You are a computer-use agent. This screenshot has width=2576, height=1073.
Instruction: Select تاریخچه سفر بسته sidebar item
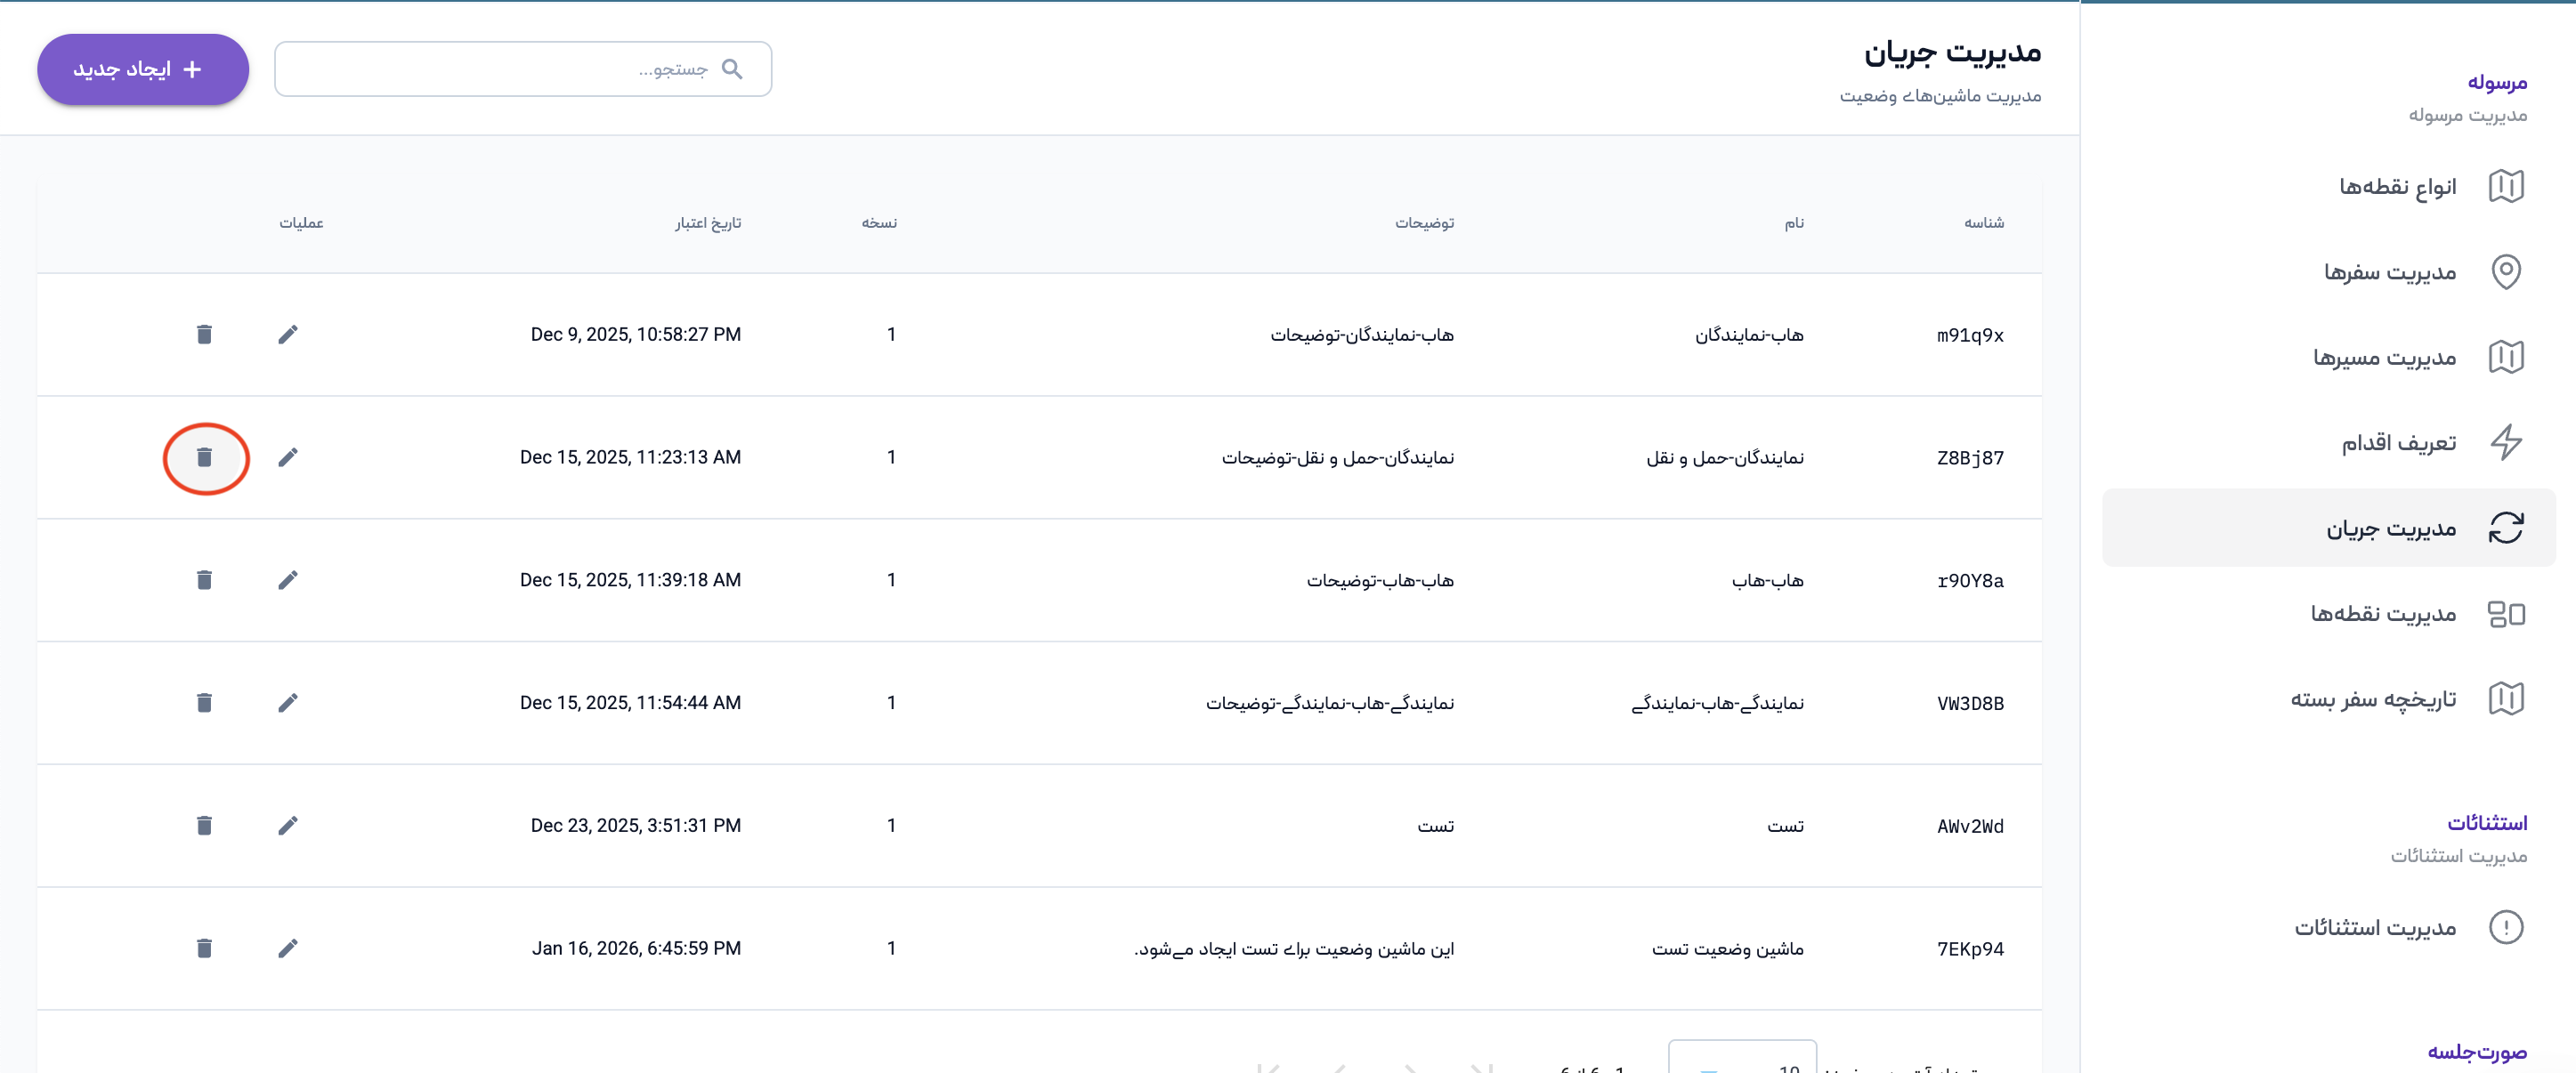click(x=2373, y=698)
